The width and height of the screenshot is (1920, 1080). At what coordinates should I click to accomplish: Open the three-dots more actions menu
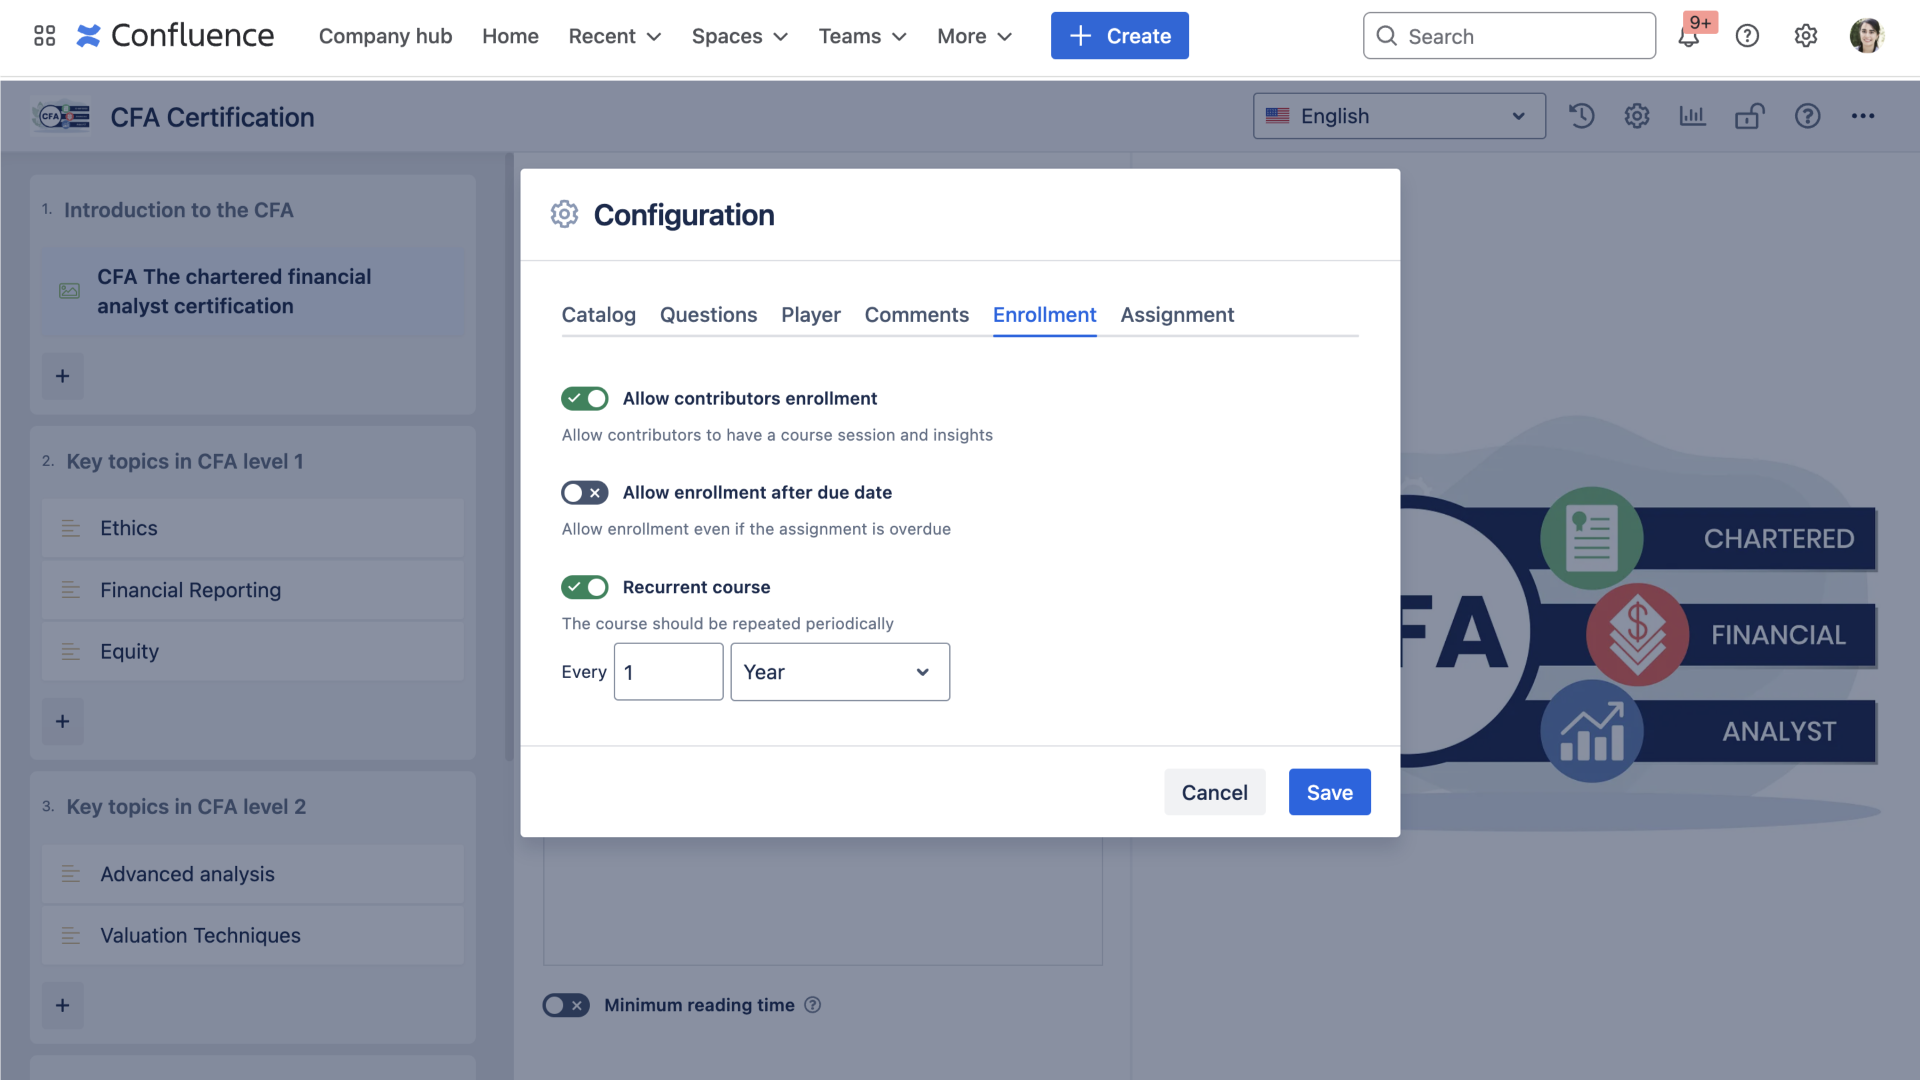coord(1863,116)
